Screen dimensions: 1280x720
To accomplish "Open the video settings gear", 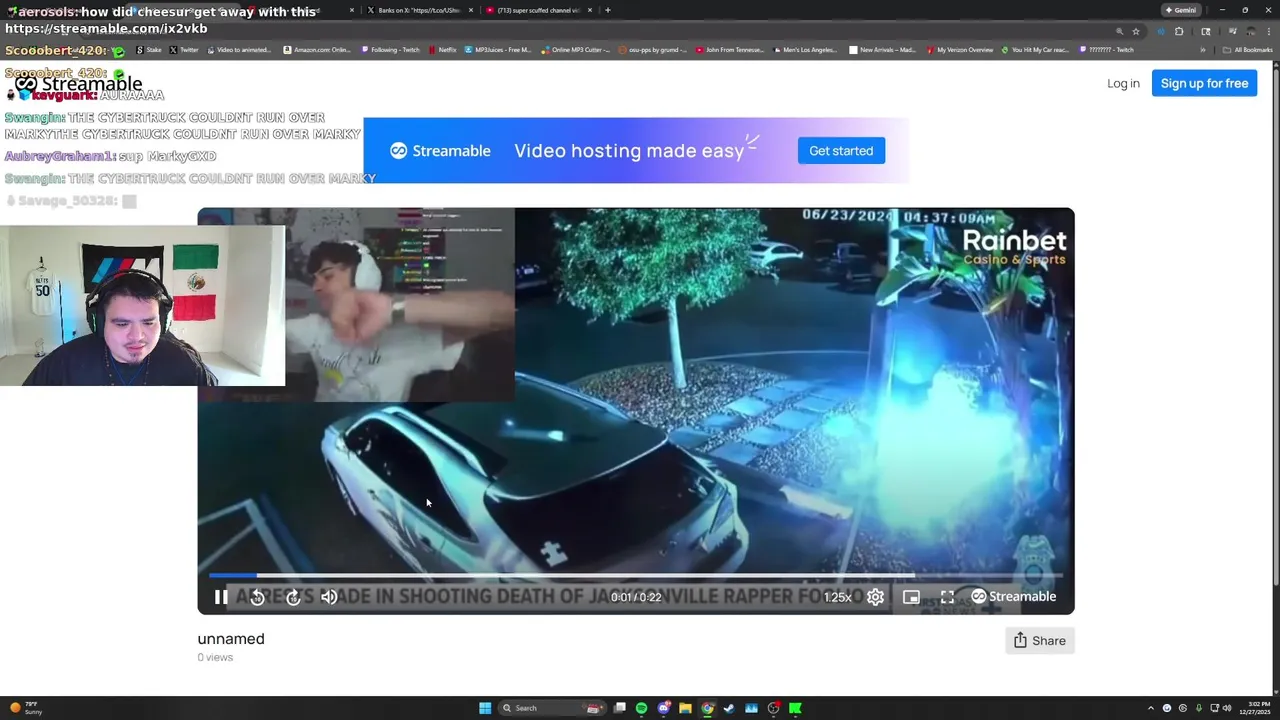I will click(x=875, y=597).
